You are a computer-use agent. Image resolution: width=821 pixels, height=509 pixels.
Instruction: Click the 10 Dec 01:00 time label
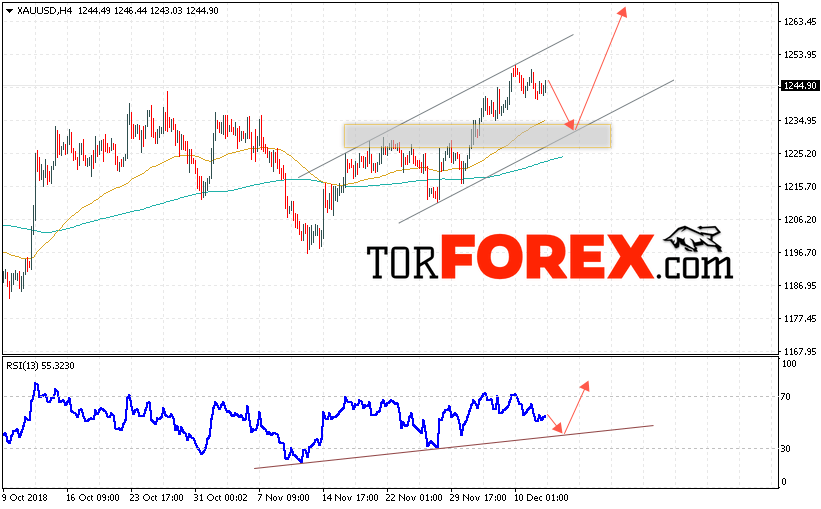coord(541,497)
